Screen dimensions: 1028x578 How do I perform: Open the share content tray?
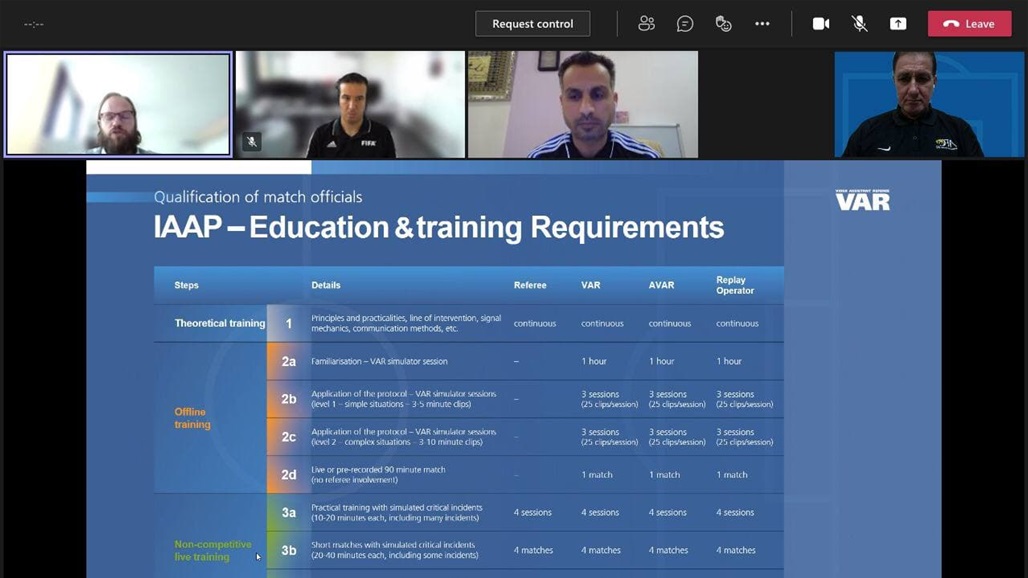click(898, 24)
